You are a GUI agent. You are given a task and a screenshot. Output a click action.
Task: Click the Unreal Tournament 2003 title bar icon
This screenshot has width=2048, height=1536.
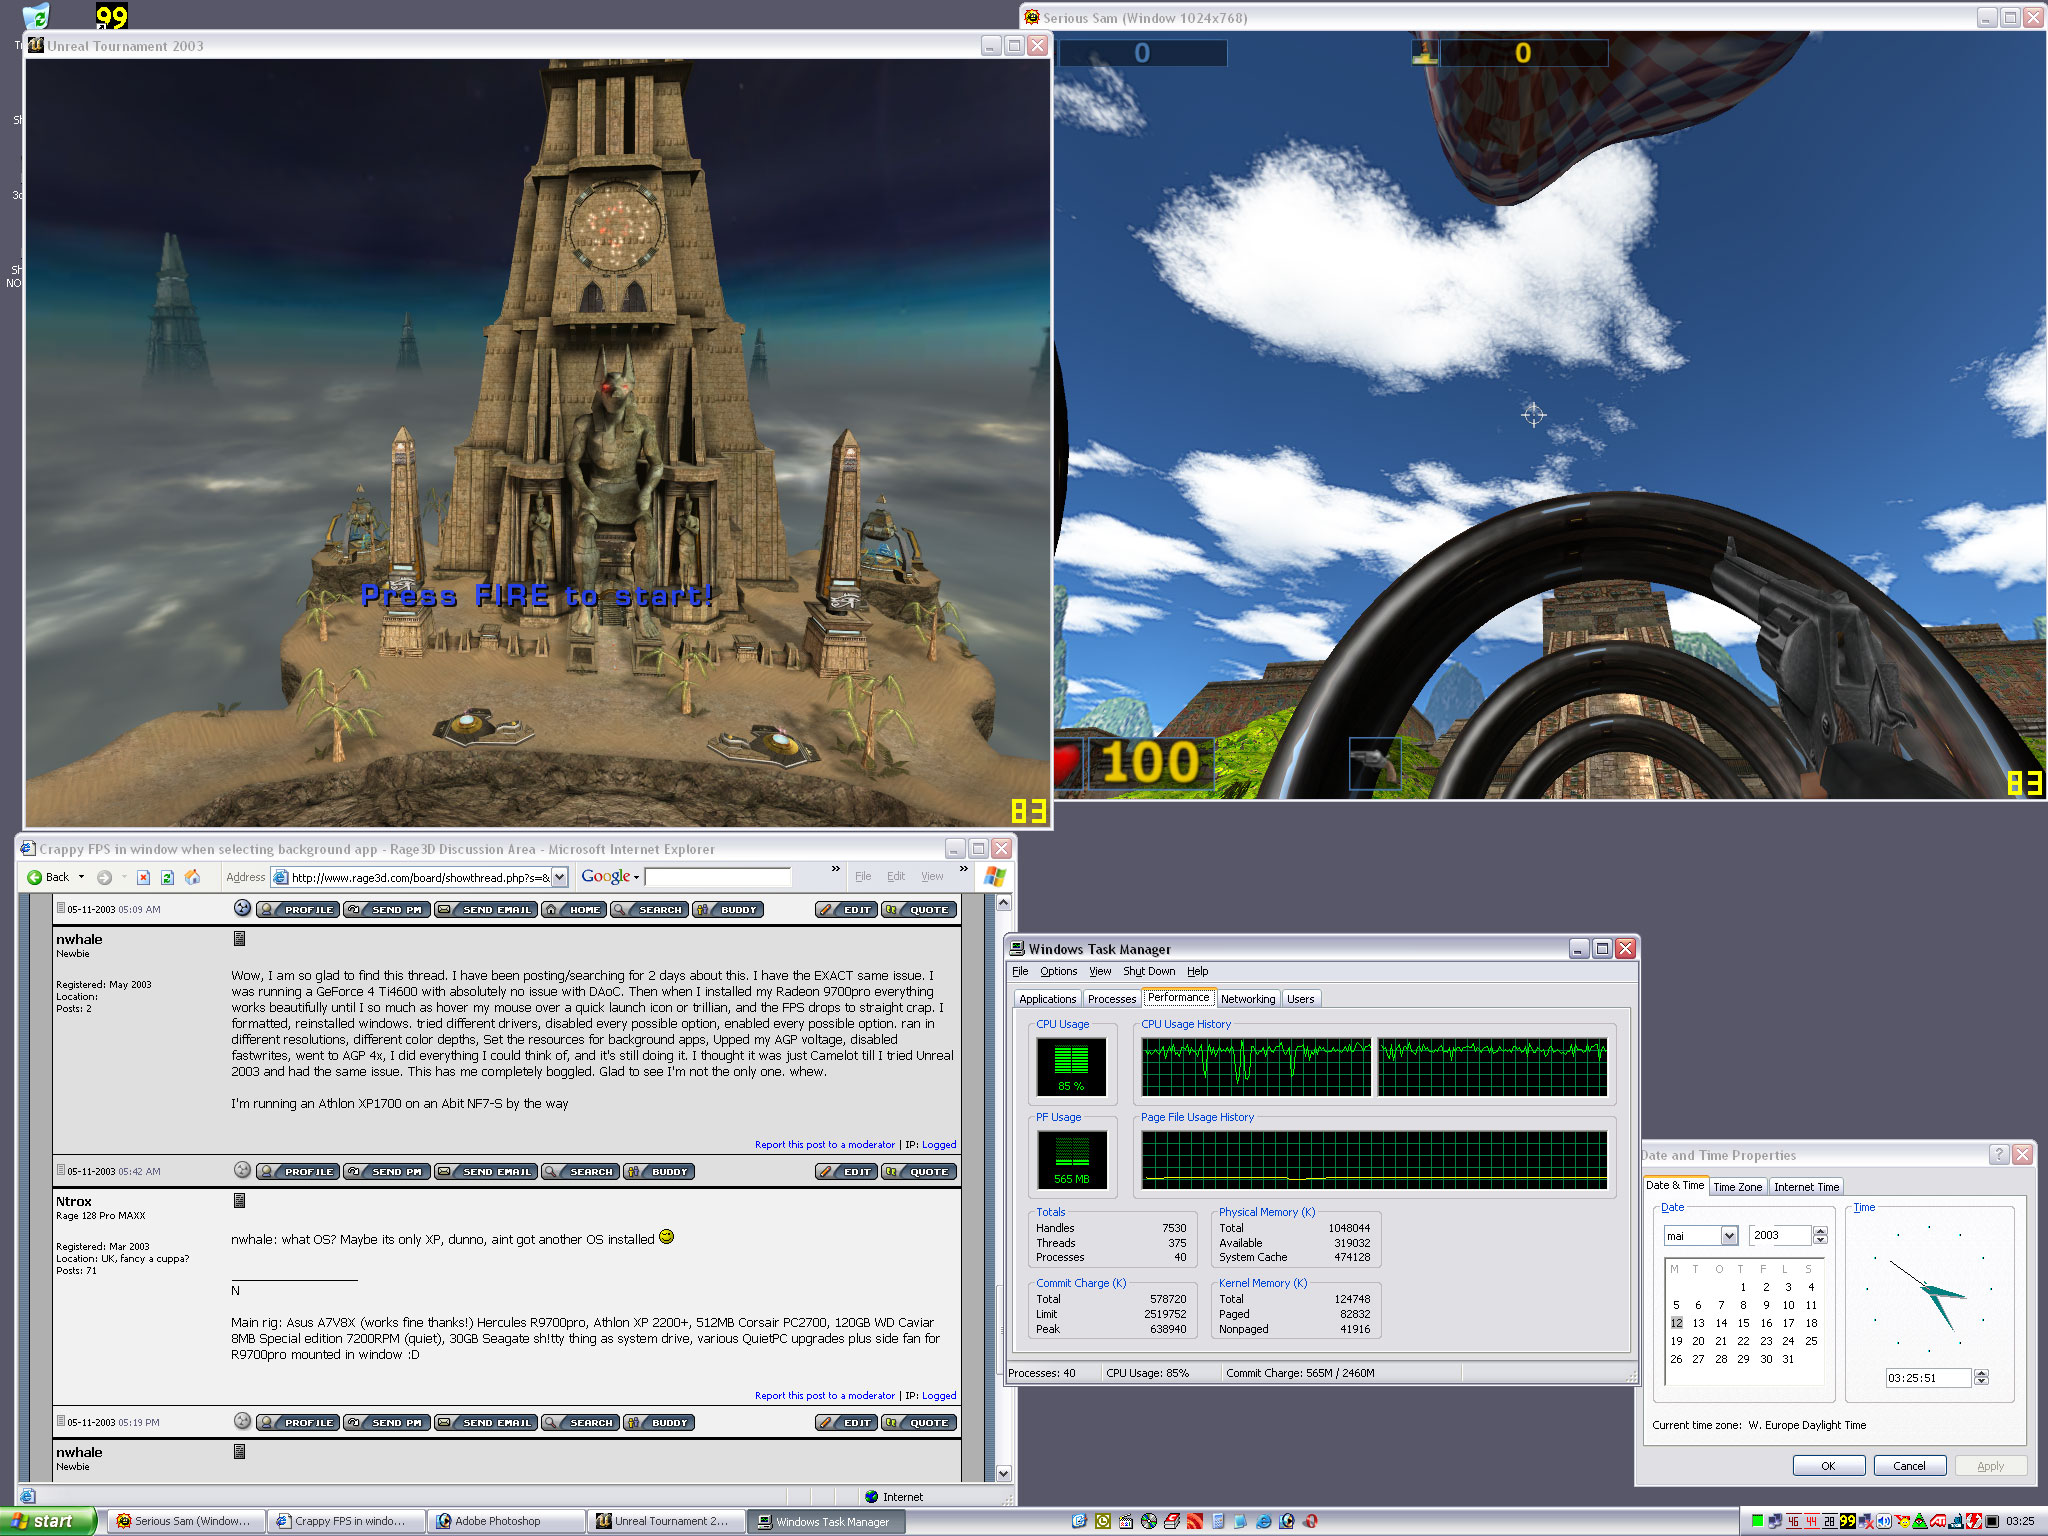(x=36, y=45)
